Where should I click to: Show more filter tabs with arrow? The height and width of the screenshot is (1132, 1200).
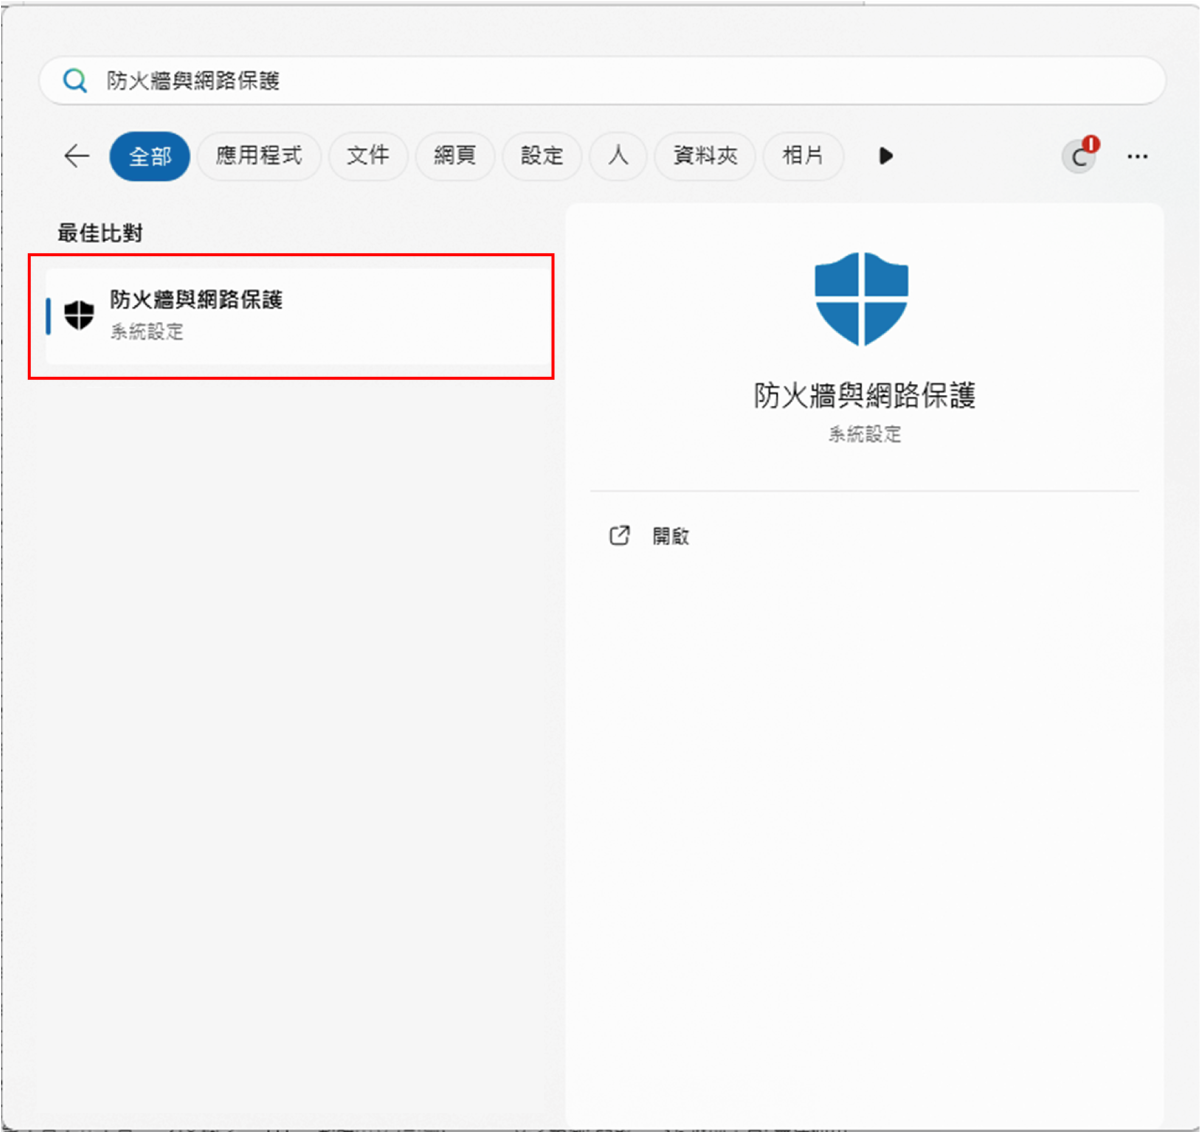[x=886, y=156]
